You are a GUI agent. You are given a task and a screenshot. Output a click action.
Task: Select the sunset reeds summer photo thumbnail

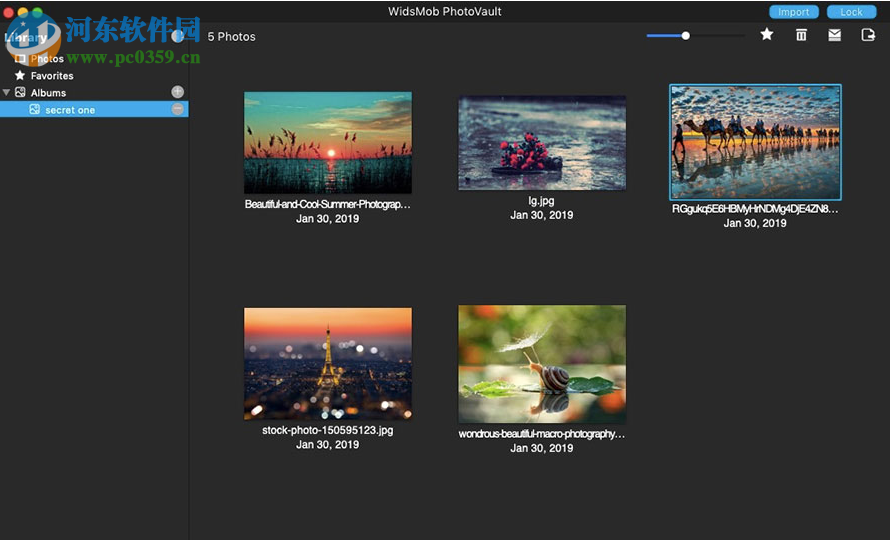coord(328,143)
